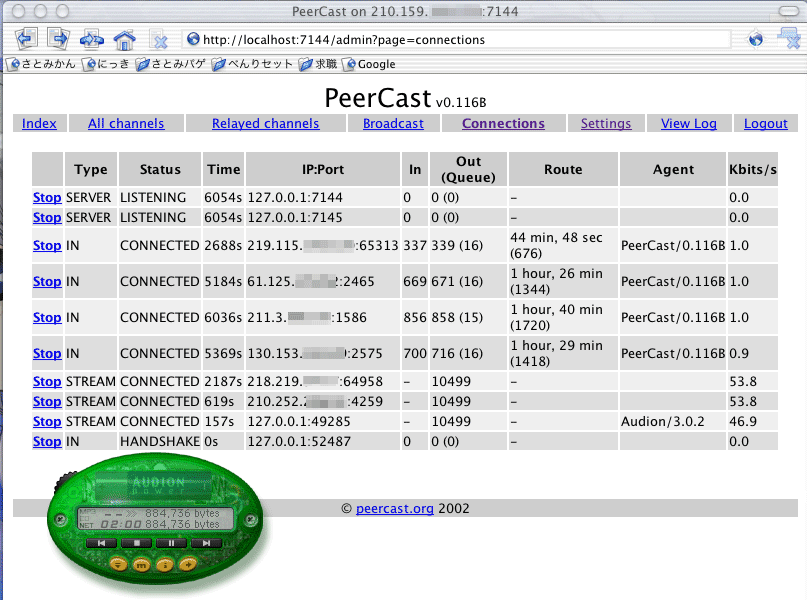This screenshot has height=600, width=807.
Task: Skip to next track on Audion player
Action: 206,543
